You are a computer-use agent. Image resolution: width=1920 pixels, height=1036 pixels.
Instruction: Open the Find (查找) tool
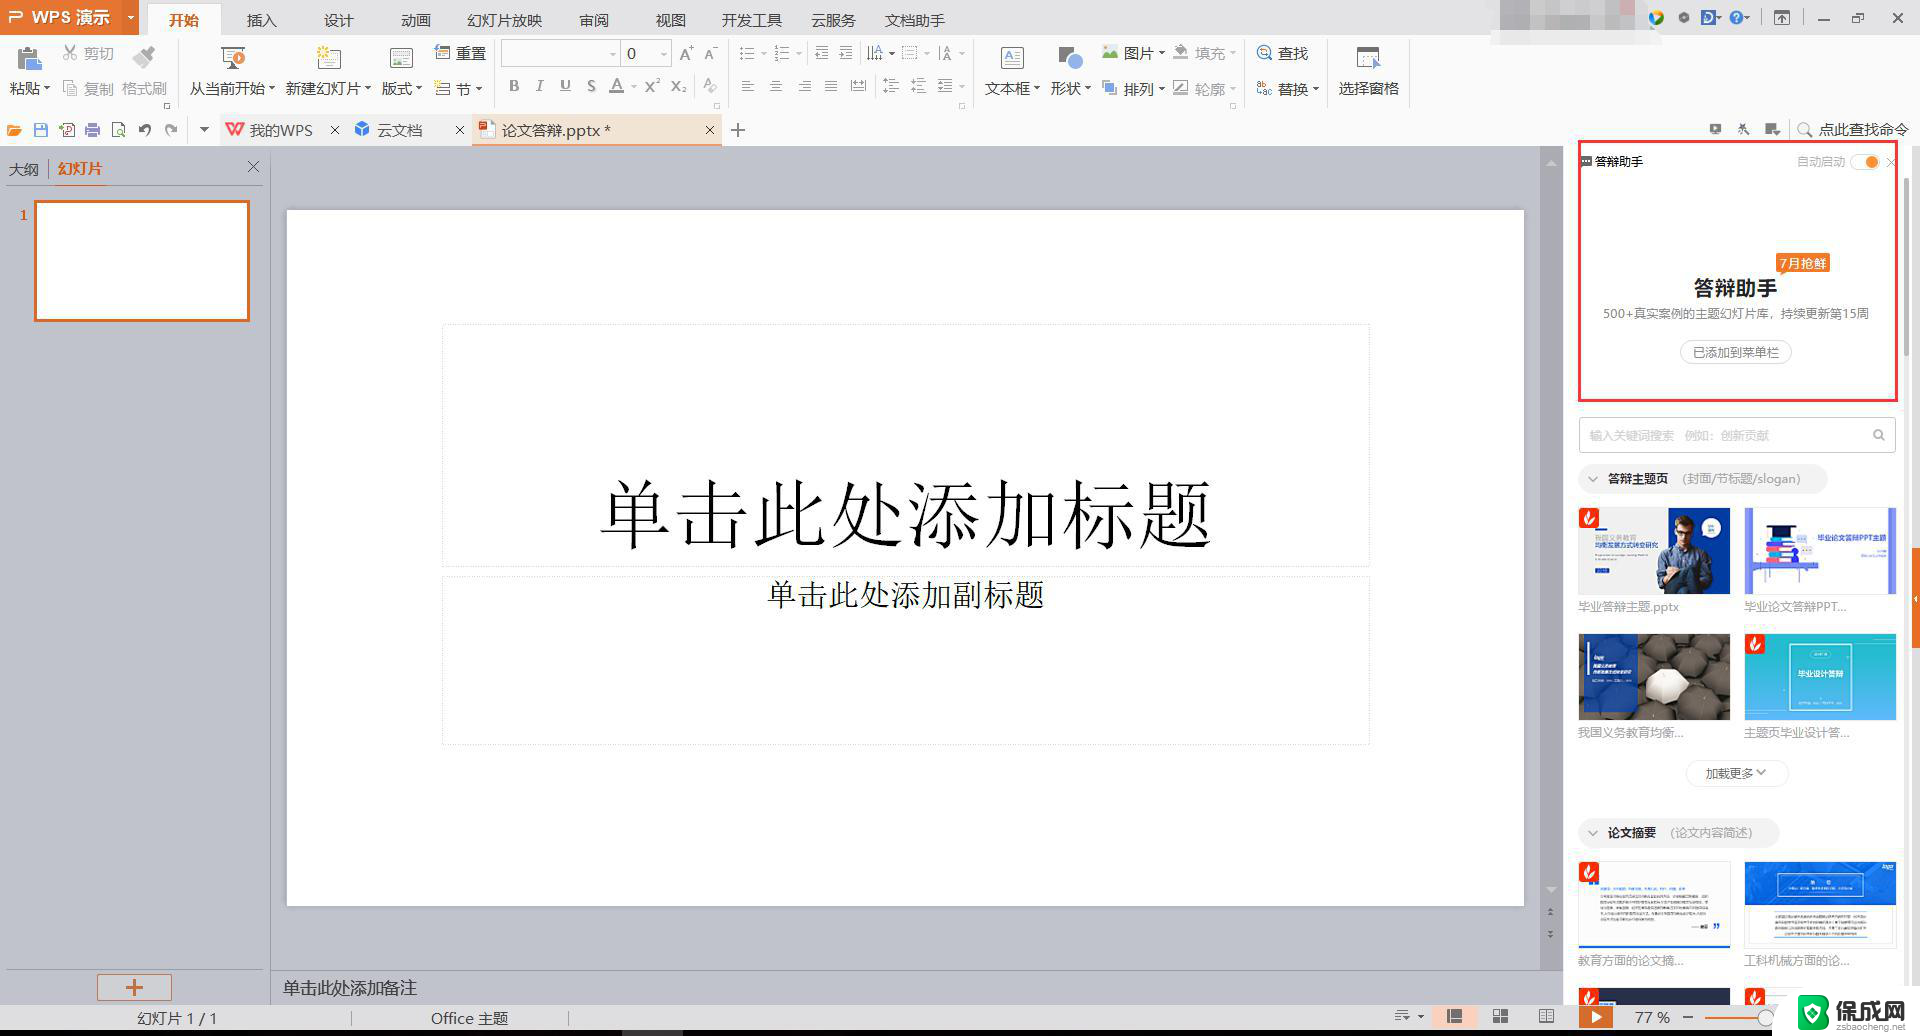pos(1282,53)
